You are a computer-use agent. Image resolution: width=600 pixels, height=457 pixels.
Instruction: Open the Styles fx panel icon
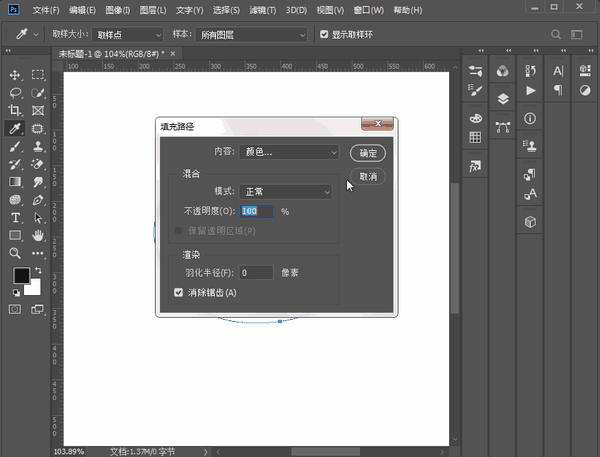tap(475, 166)
